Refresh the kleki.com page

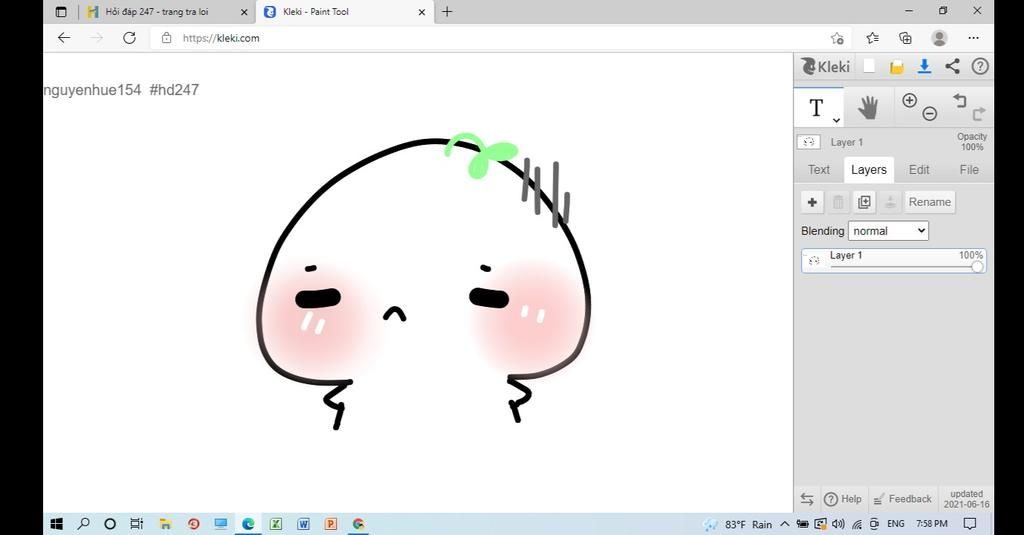(129, 38)
